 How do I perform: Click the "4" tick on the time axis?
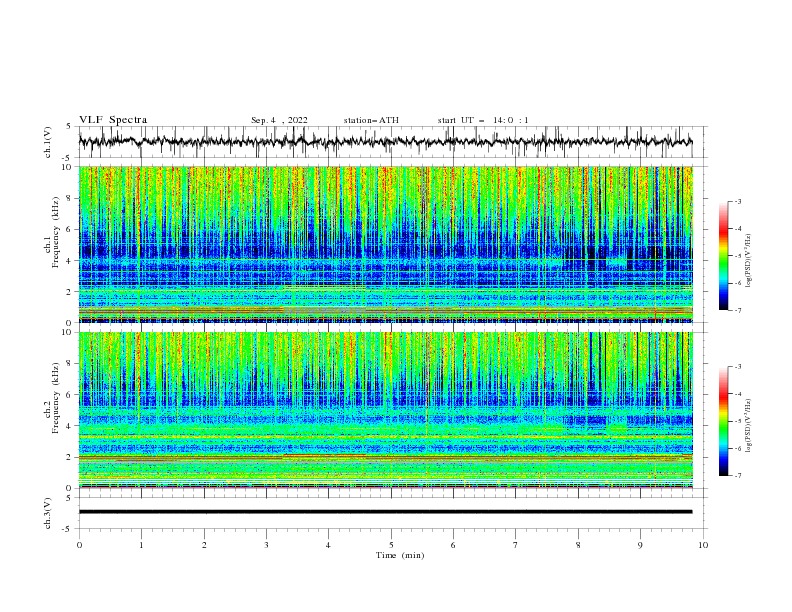click(328, 545)
